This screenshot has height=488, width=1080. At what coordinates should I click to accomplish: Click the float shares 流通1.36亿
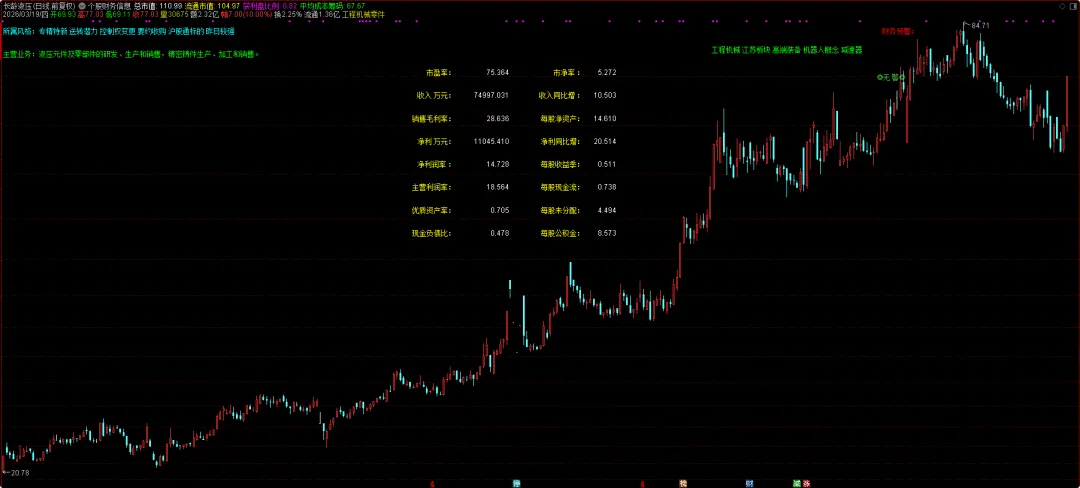click(x=321, y=14)
